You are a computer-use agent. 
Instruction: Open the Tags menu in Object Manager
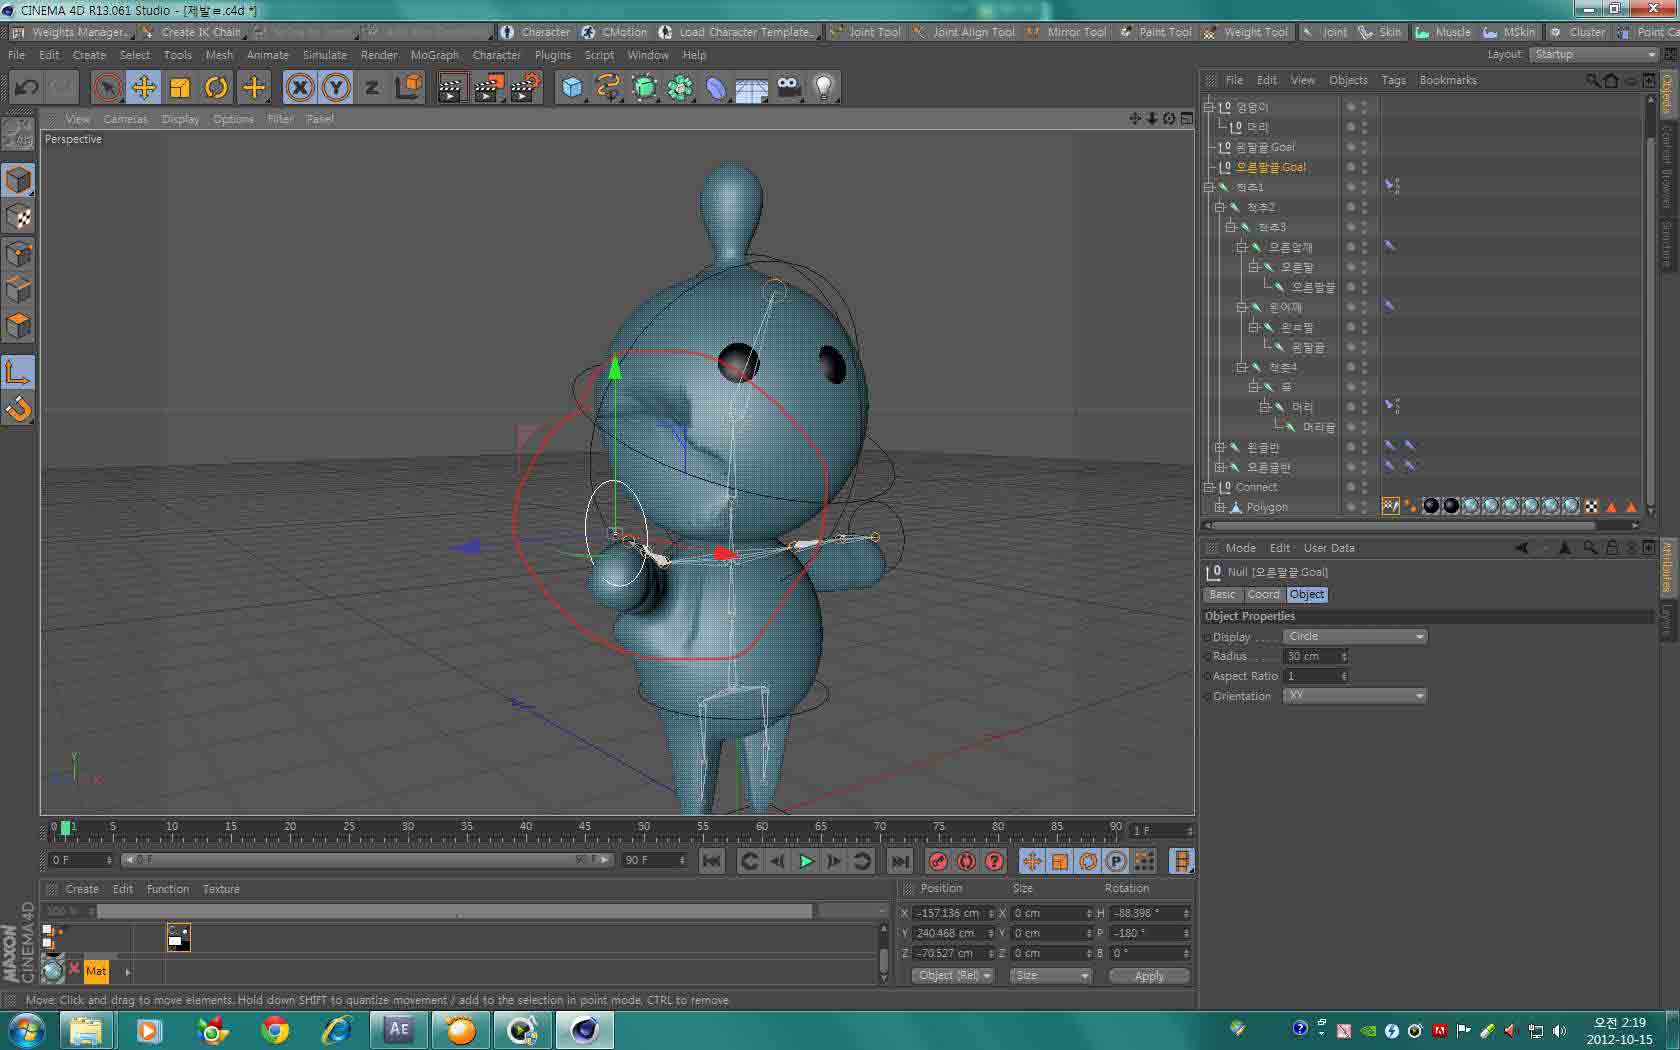tap(1393, 80)
